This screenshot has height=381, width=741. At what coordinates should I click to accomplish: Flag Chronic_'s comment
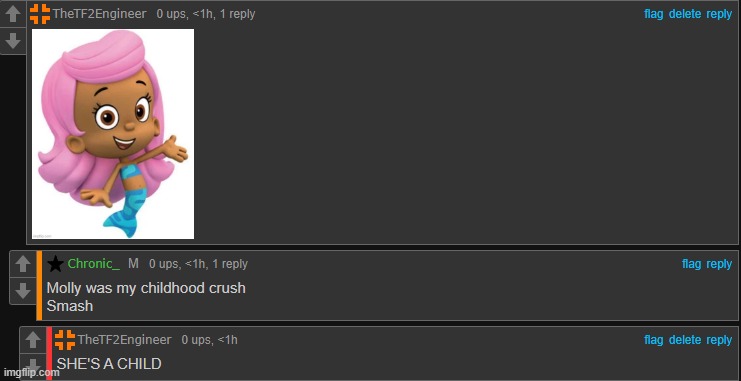pos(691,264)
